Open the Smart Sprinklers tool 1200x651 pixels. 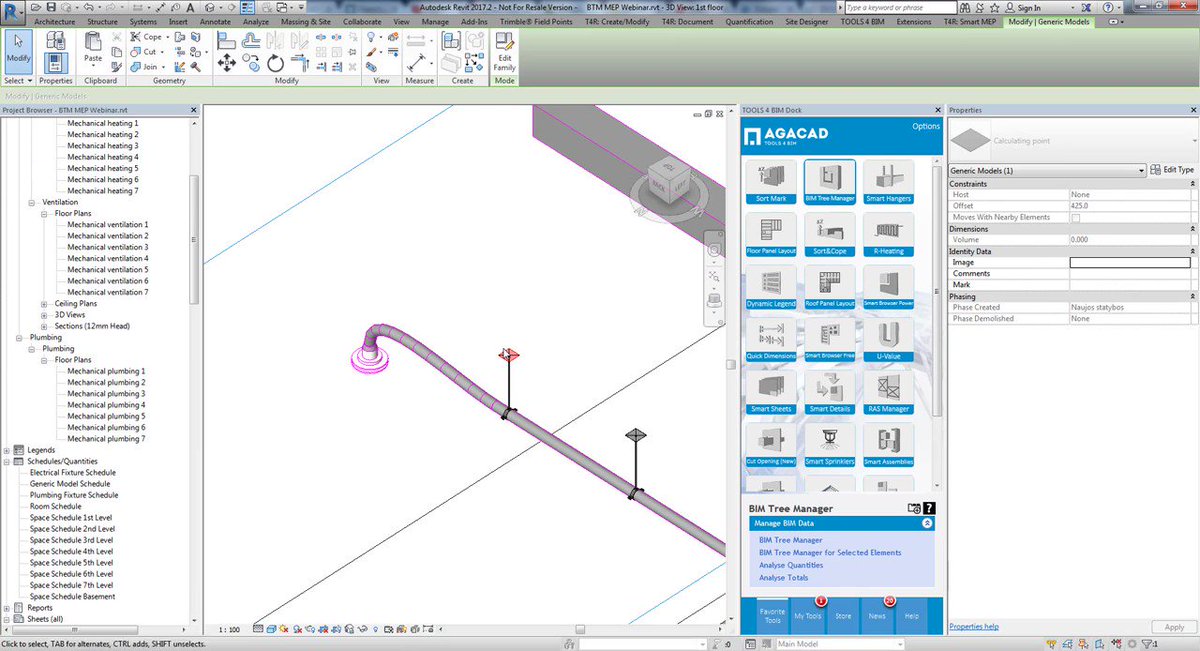click(x=829, y=446)
